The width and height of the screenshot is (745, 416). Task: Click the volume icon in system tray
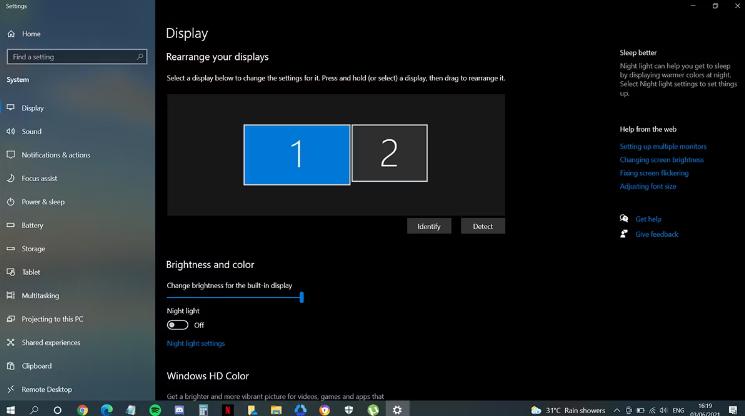coord(663,410)
